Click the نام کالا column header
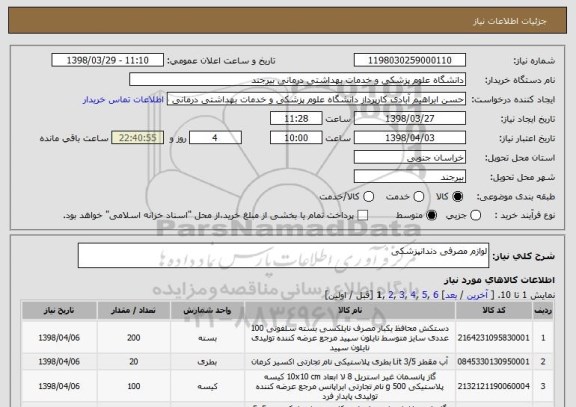This screenshot has width=576, height=407. click(350, 311)
